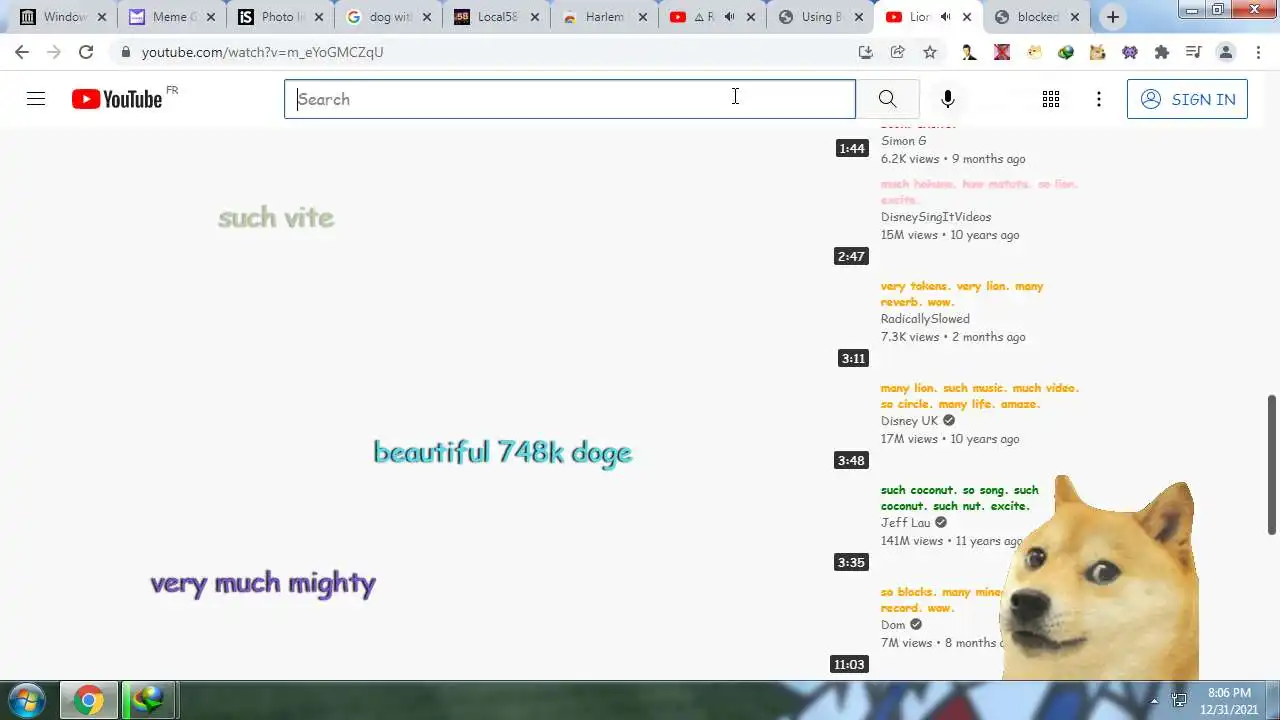Go to YouTube home via the logo

coord(117,99)
